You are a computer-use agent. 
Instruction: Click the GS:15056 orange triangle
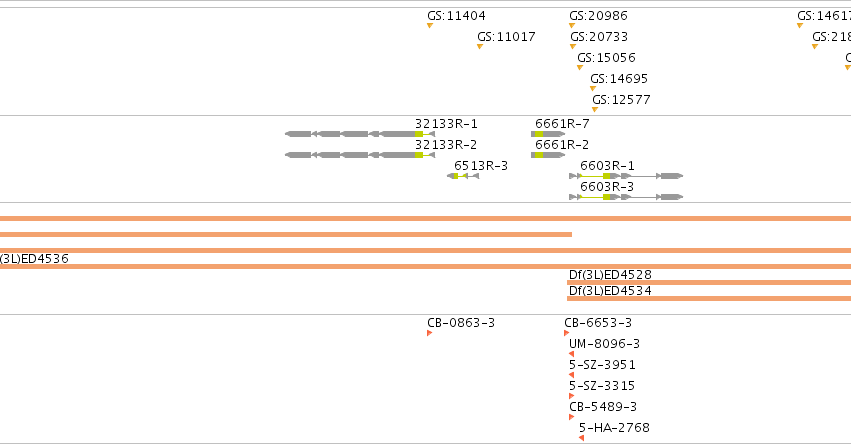pyautogui.click(x=580, y=68)
